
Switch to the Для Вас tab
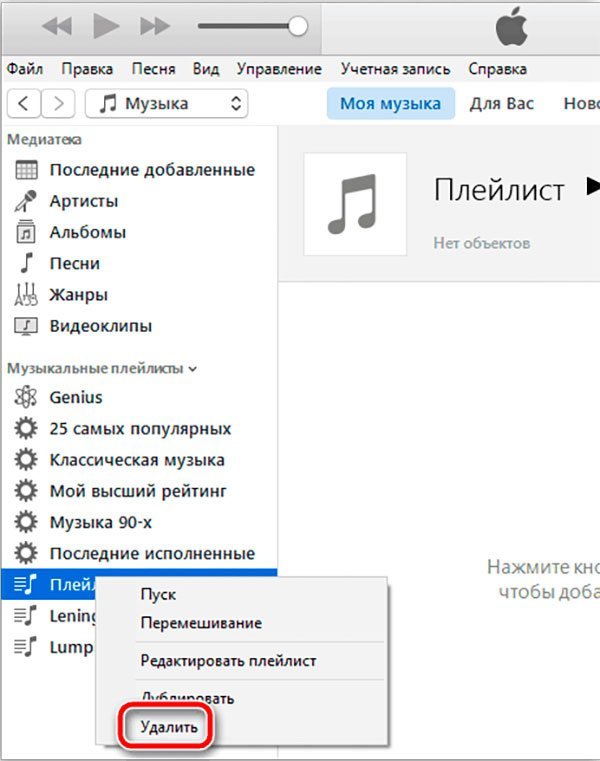pos(501,103)
